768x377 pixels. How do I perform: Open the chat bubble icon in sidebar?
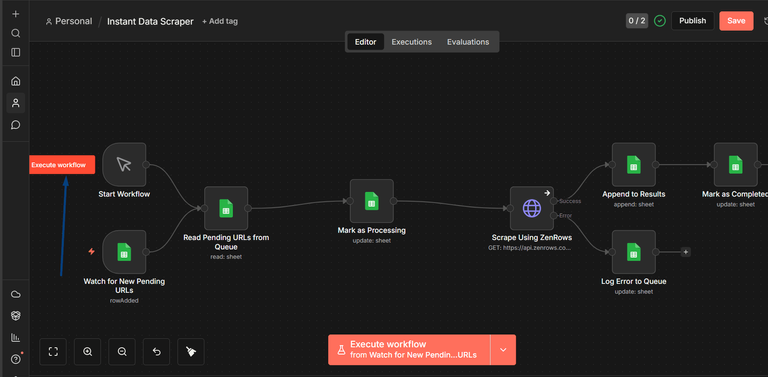16,125
